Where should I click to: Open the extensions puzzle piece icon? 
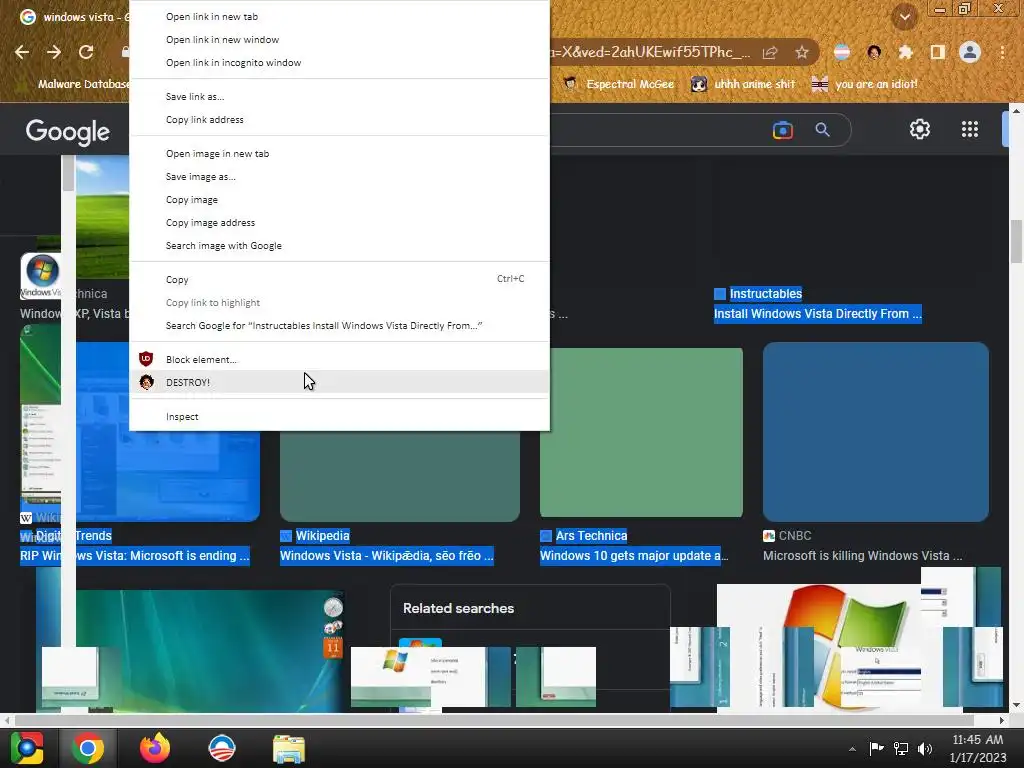pos(905,52)
